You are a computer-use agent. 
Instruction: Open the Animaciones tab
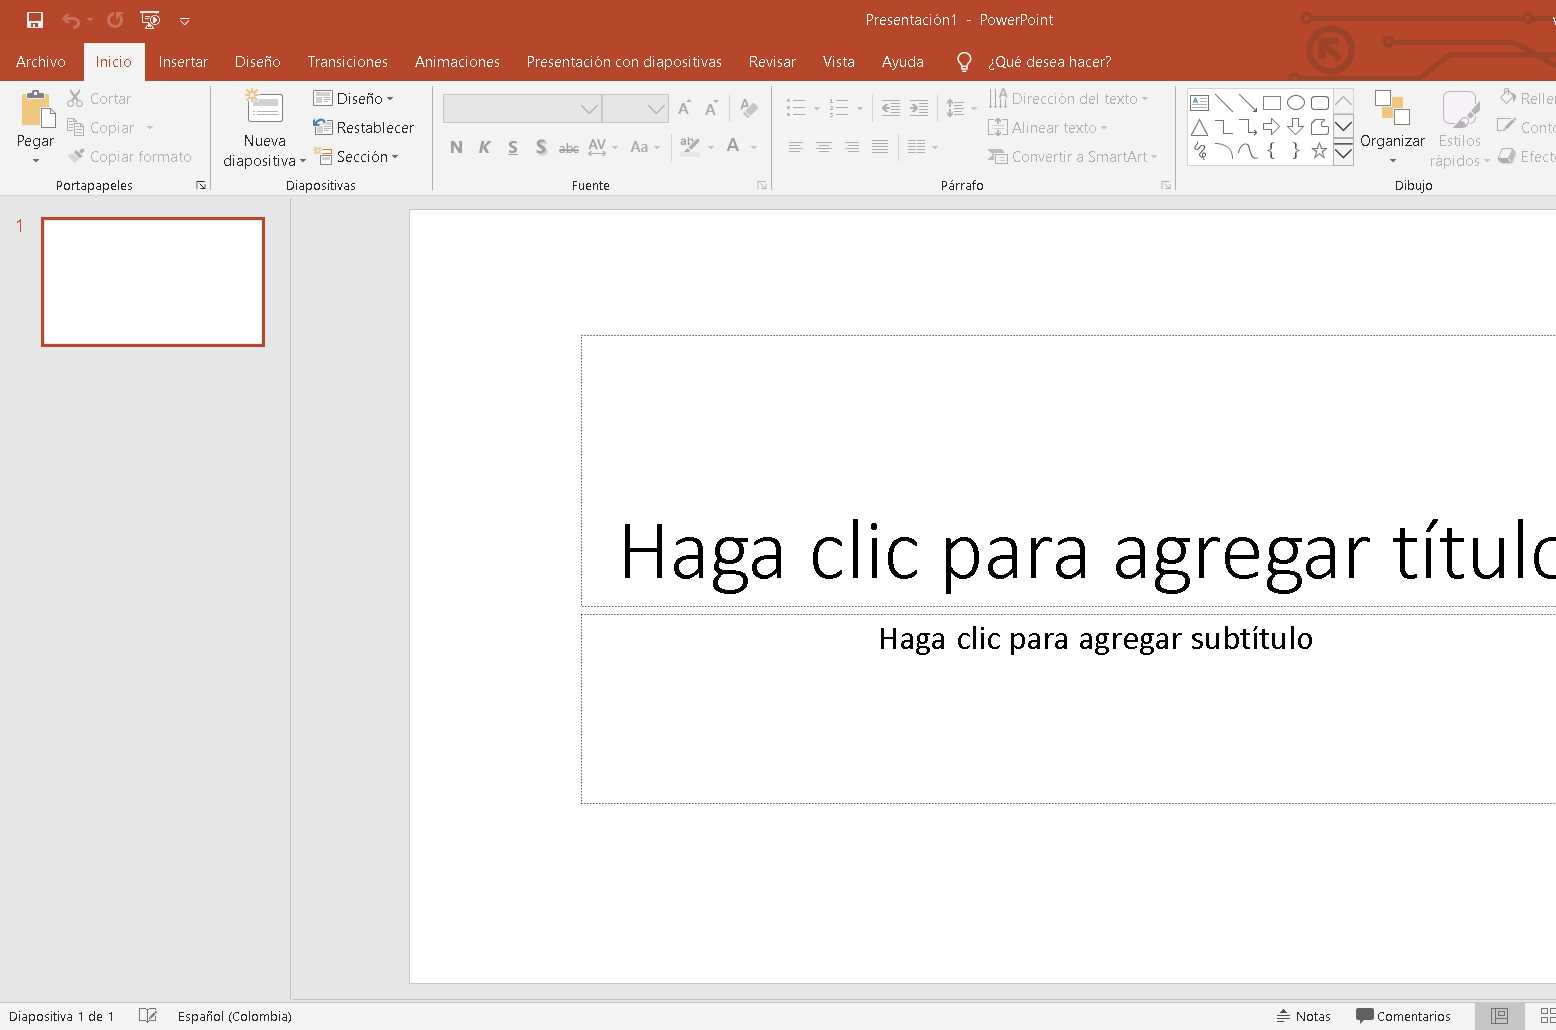pyautogui.click(x=457, y=62)
